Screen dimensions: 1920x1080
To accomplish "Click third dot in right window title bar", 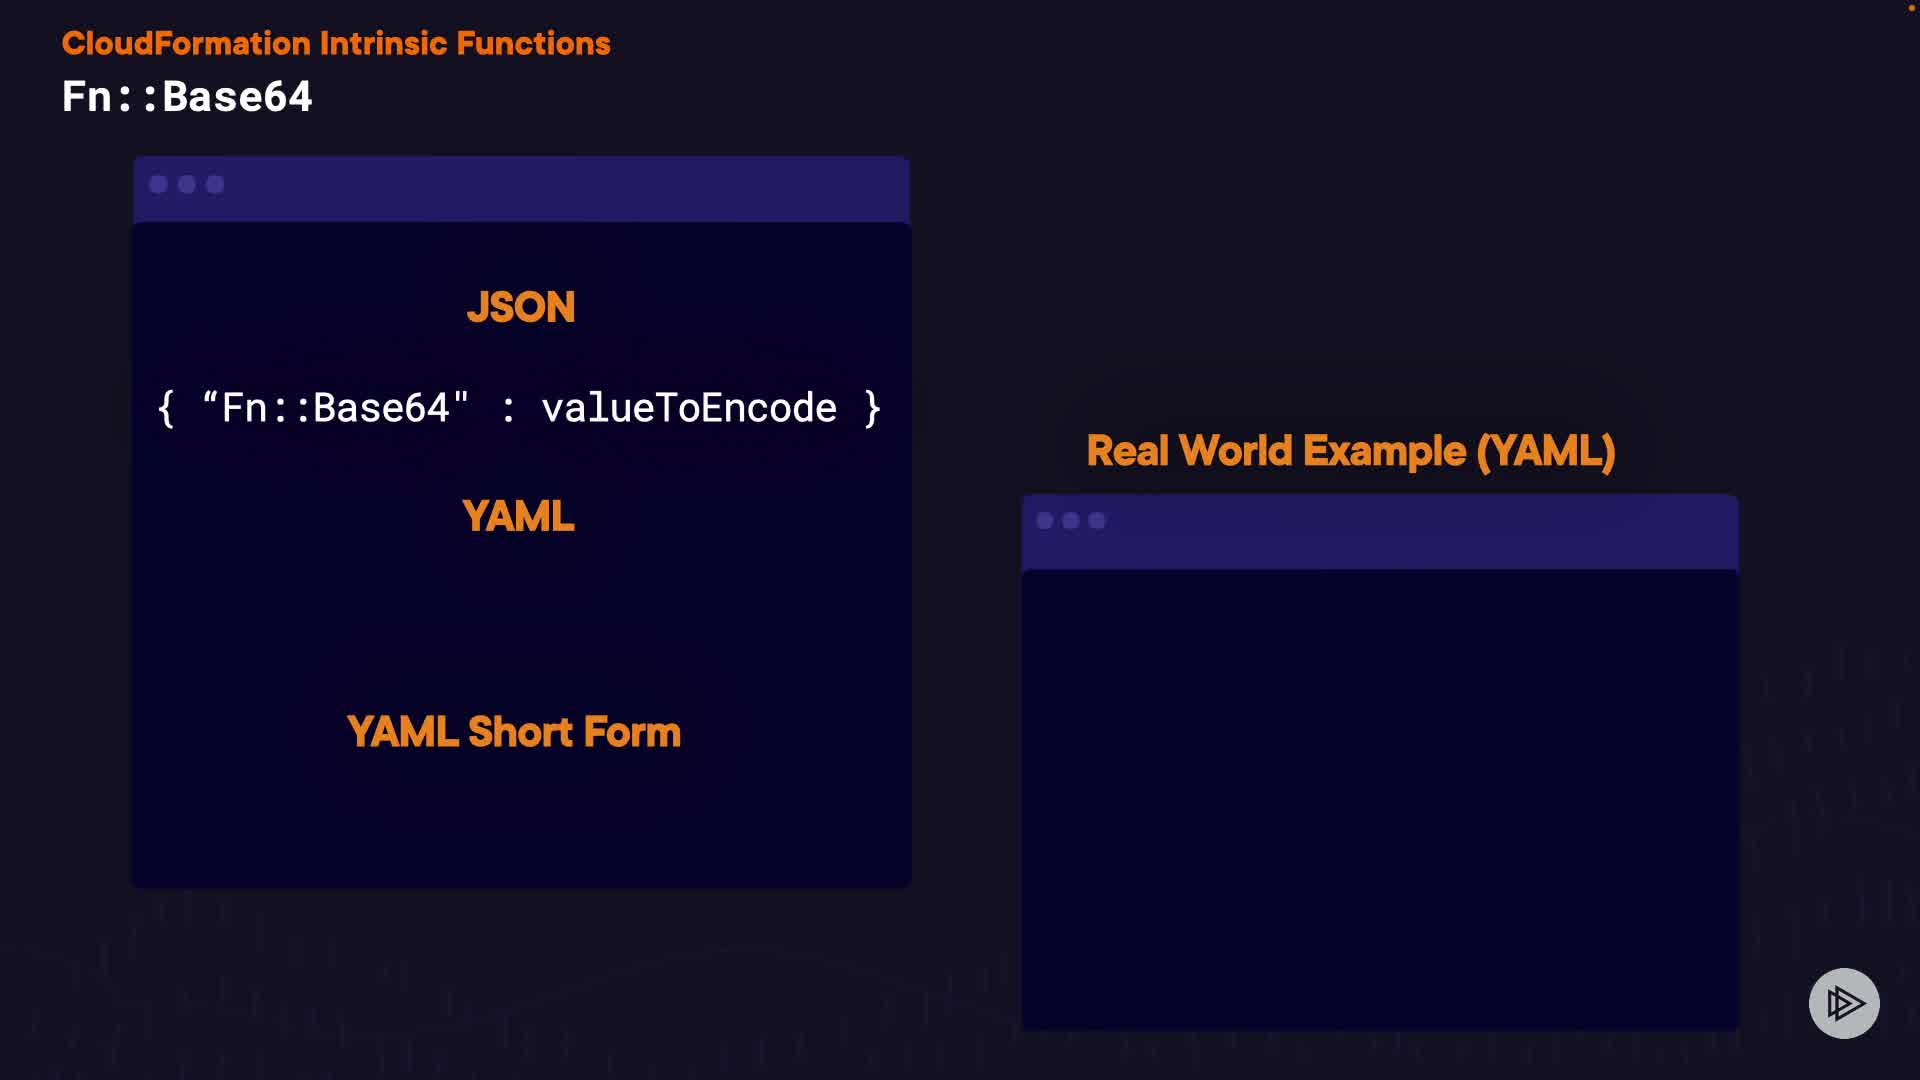I will pyautogui.click(x=1097, y=521).
